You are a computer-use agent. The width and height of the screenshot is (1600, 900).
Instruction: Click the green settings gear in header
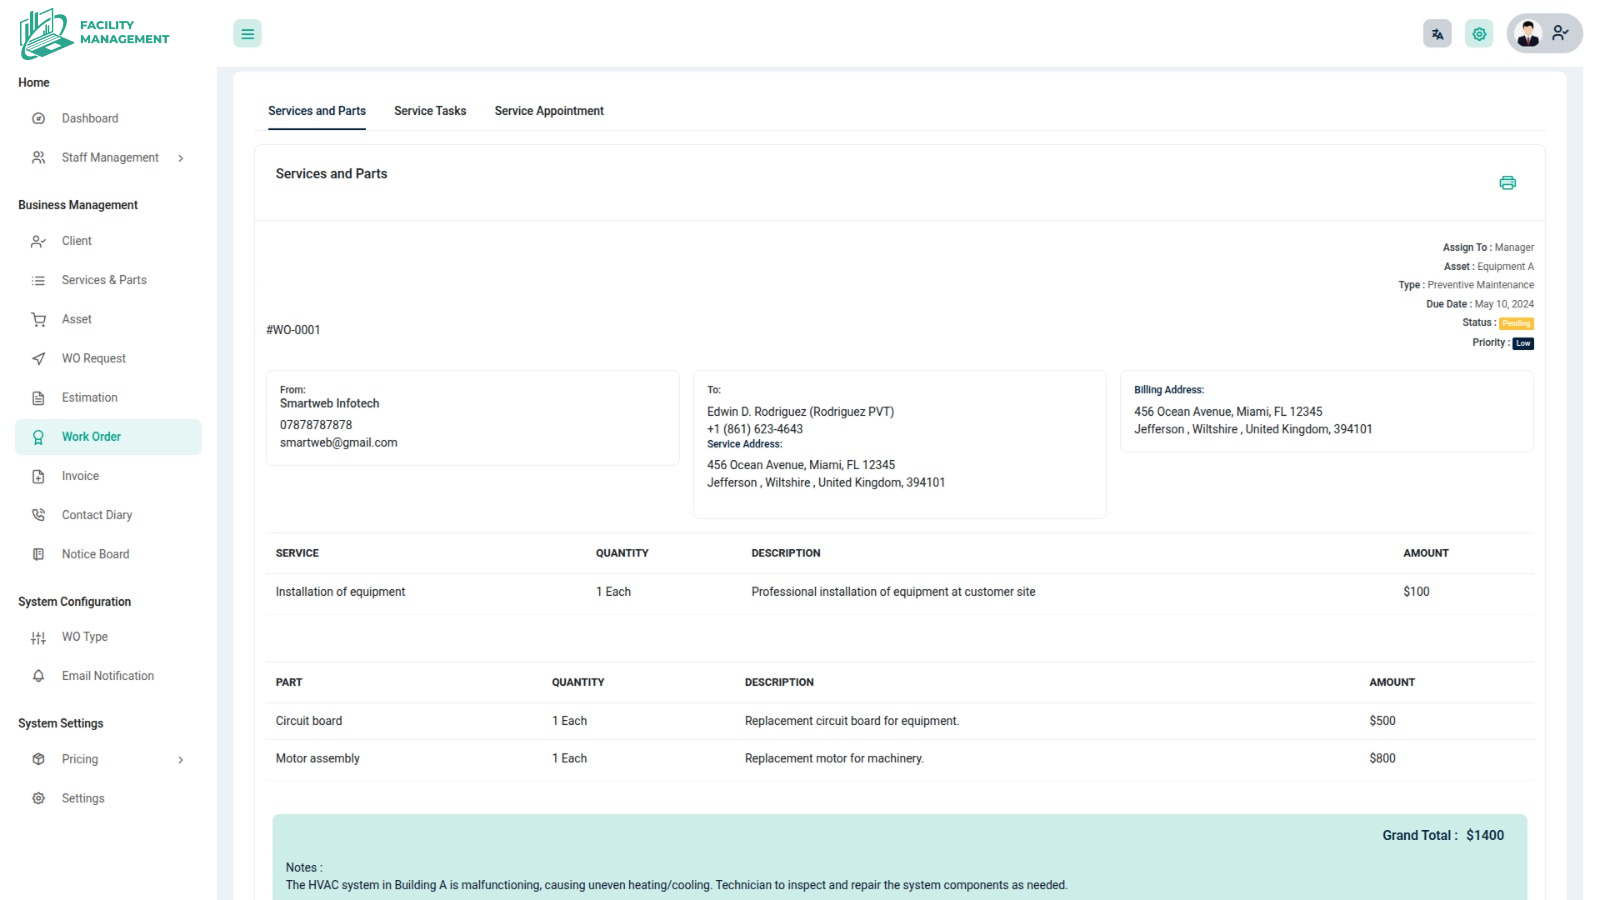pos(1479,34)
